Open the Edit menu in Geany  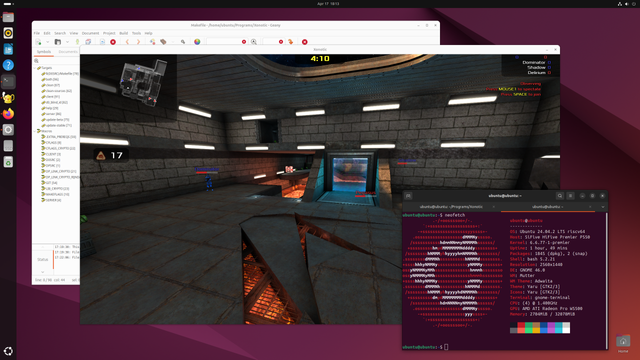tap(47, 33)
